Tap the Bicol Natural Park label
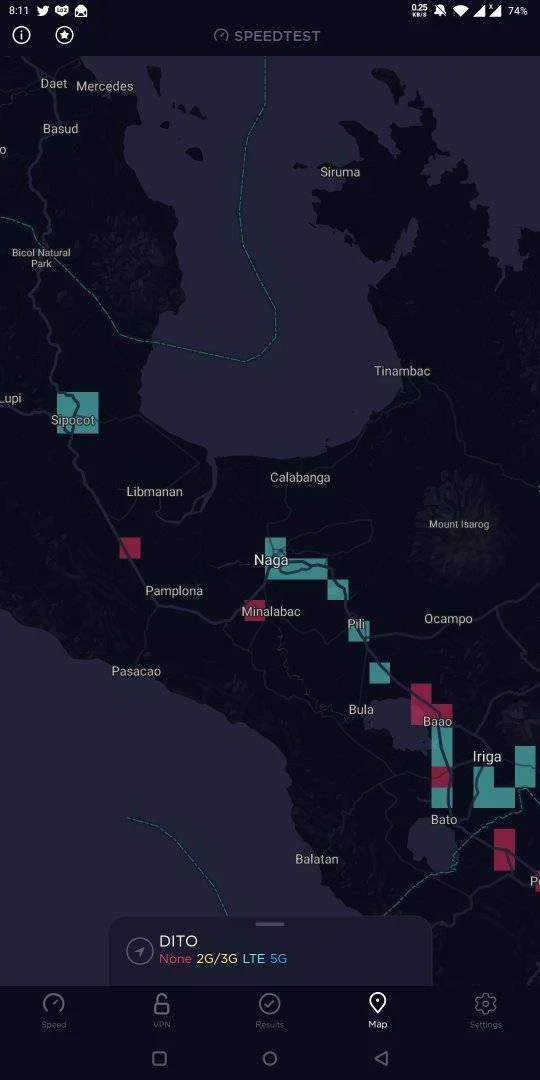This screenshot has height=1080, width=540. 41,258
